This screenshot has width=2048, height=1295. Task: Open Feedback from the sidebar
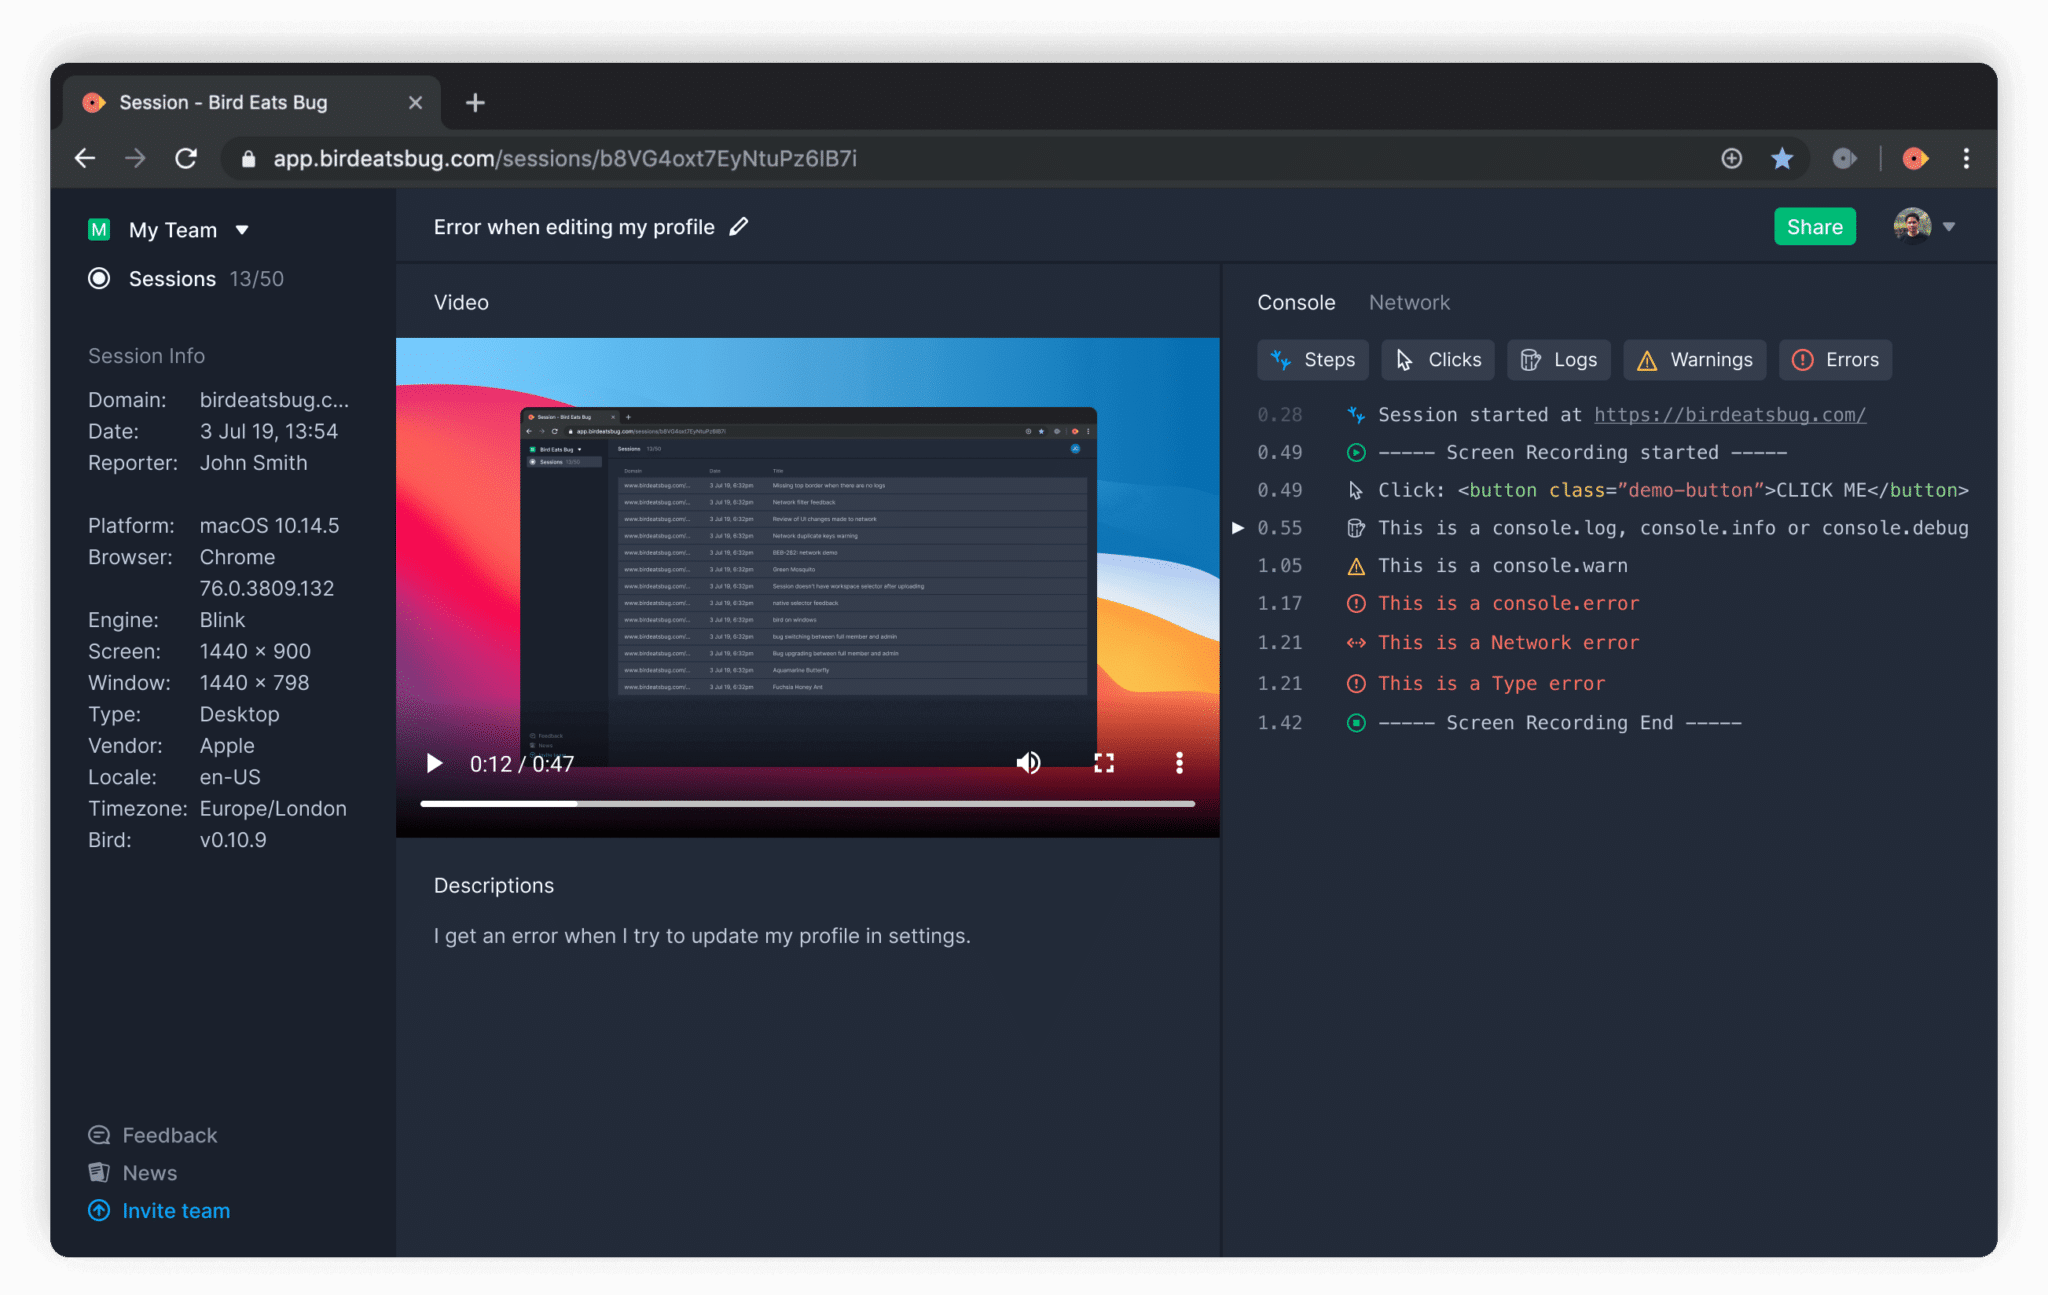[x=169, y=1134]
